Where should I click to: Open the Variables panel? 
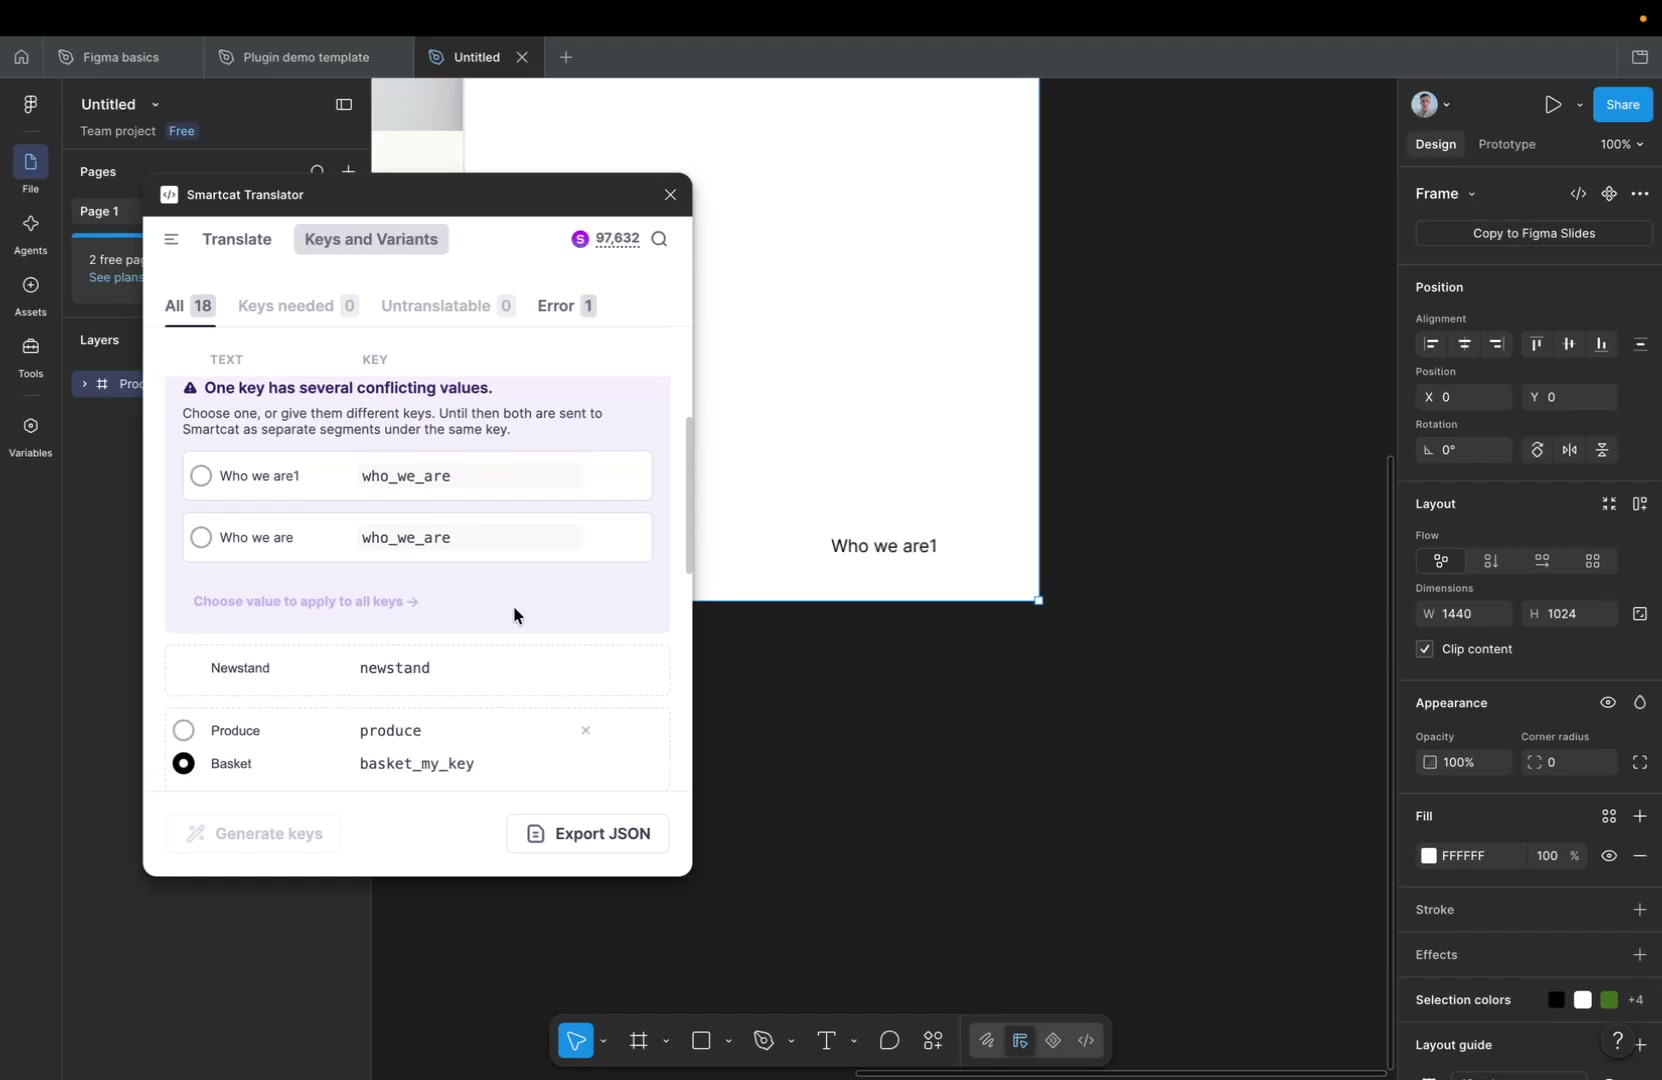pos(30,436)
